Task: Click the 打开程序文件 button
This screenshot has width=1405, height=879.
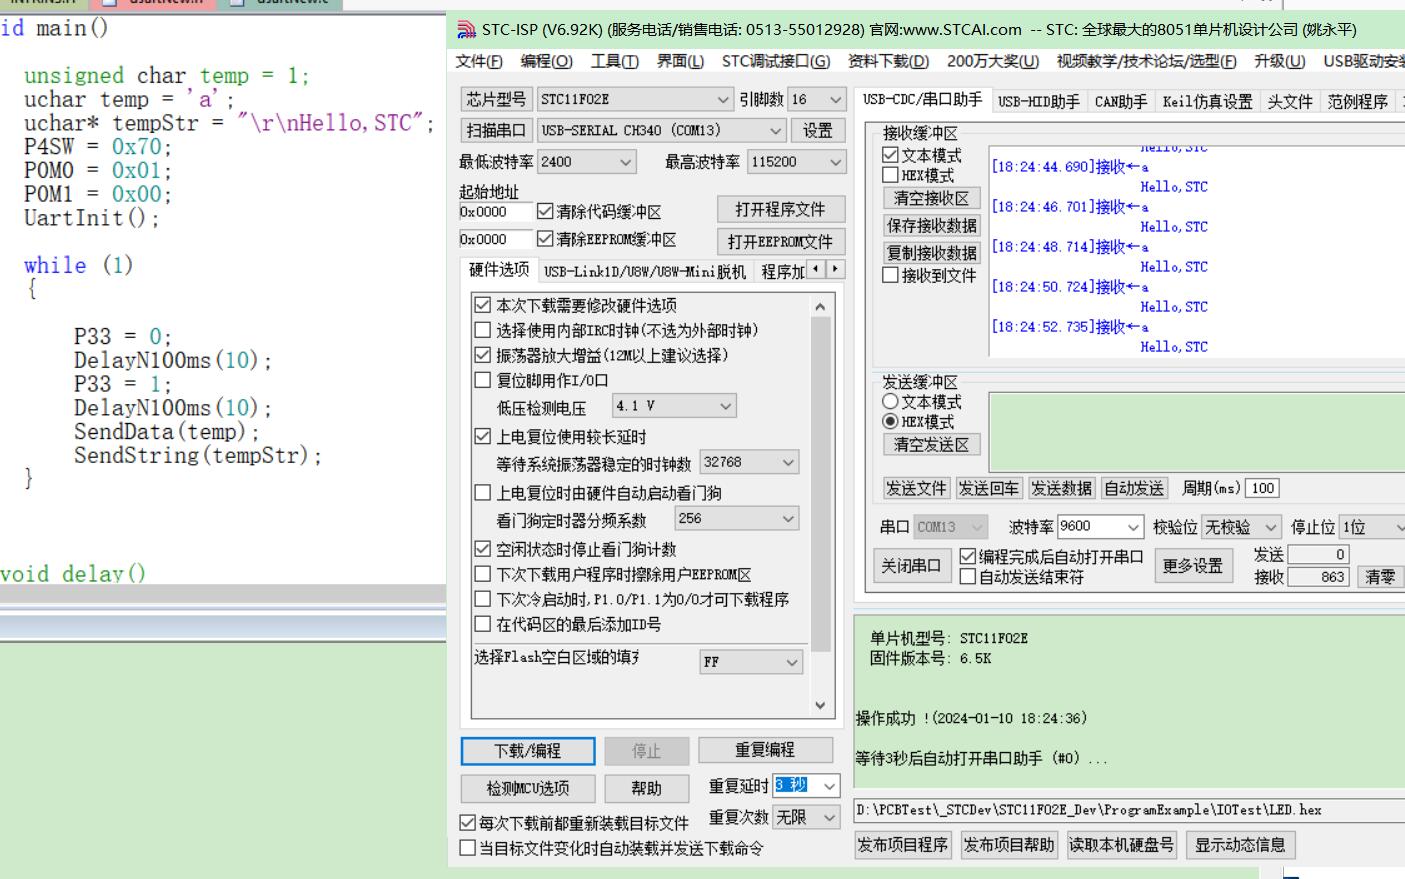Action: pyautogui.click(x=780, y=209)
